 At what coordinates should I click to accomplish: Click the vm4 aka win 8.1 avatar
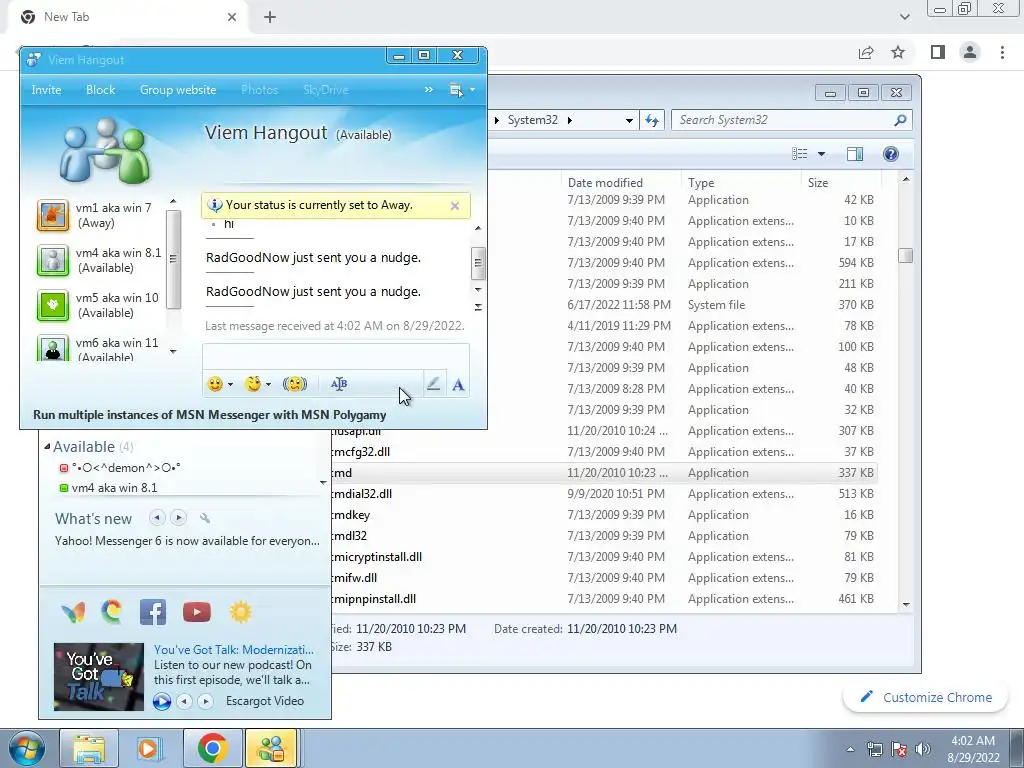53,261
